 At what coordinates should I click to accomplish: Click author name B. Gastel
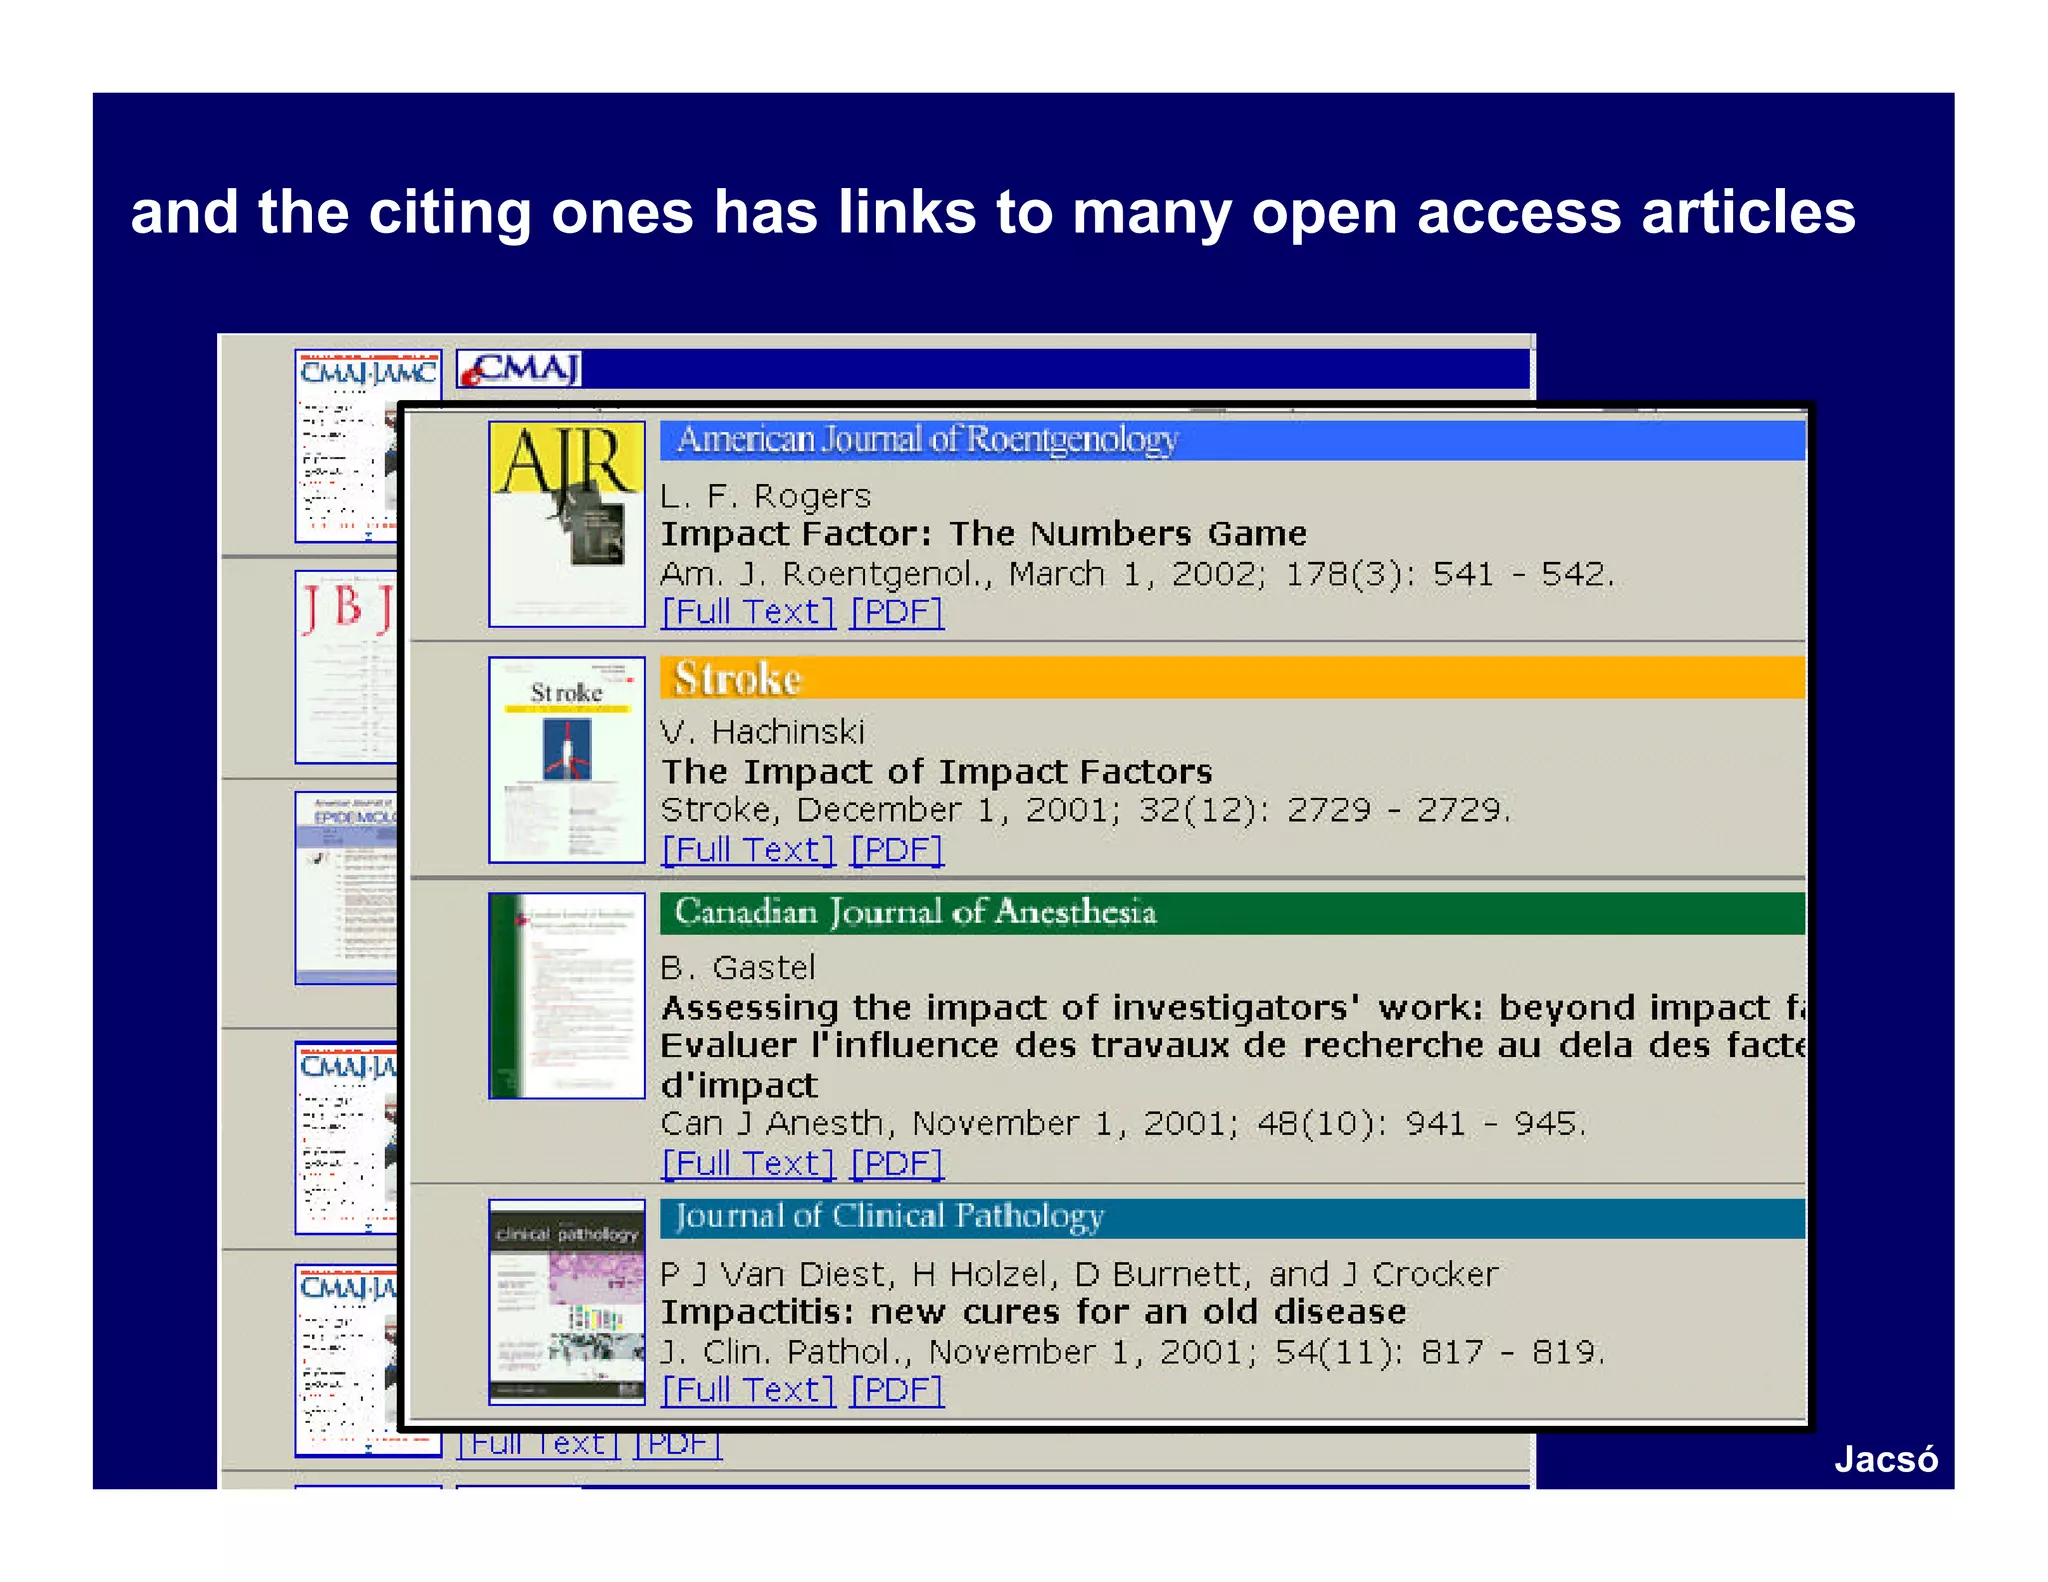pos(738,968)
